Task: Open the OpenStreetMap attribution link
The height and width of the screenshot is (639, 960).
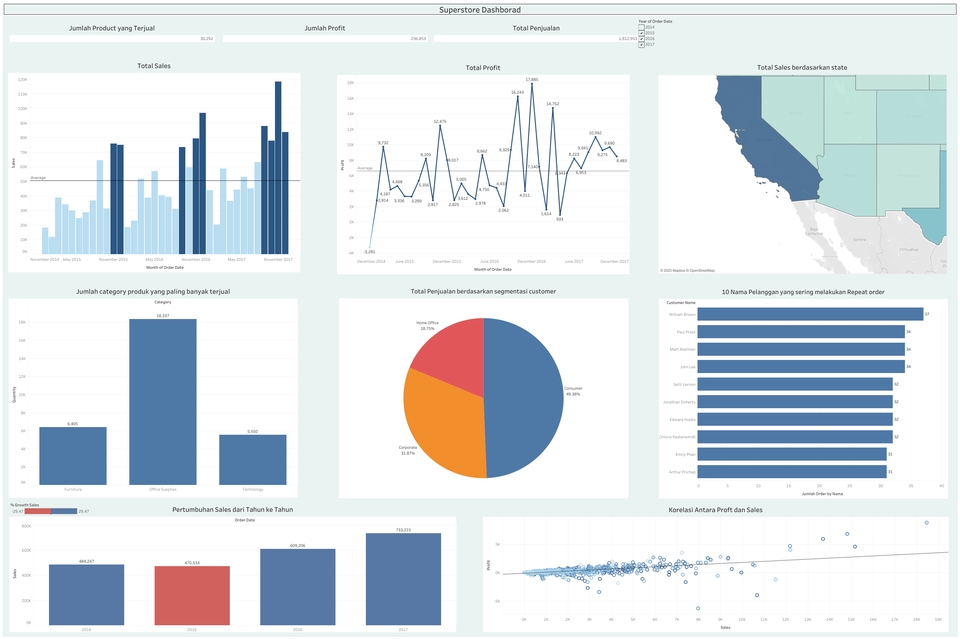Action: [702, 270]
